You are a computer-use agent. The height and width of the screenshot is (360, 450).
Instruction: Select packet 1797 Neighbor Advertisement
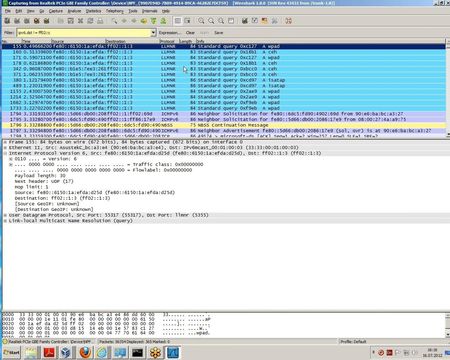click(224, 131)
